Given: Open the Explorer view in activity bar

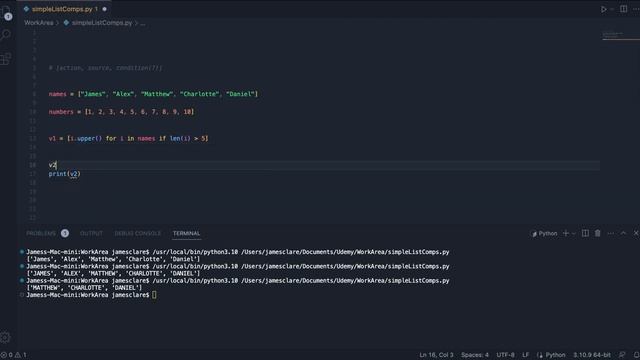Looking at the screenshot, I should pyautogui.click(x=6, y=12).
